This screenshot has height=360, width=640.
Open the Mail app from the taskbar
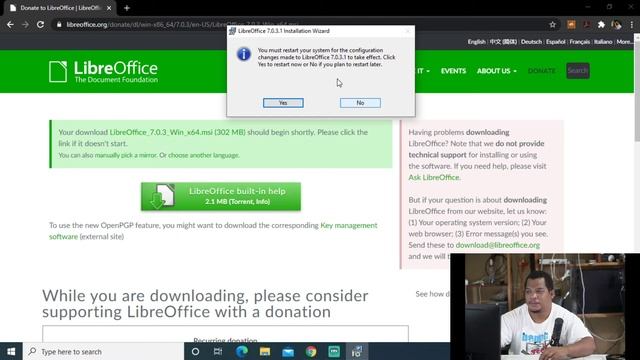(288, 351)
